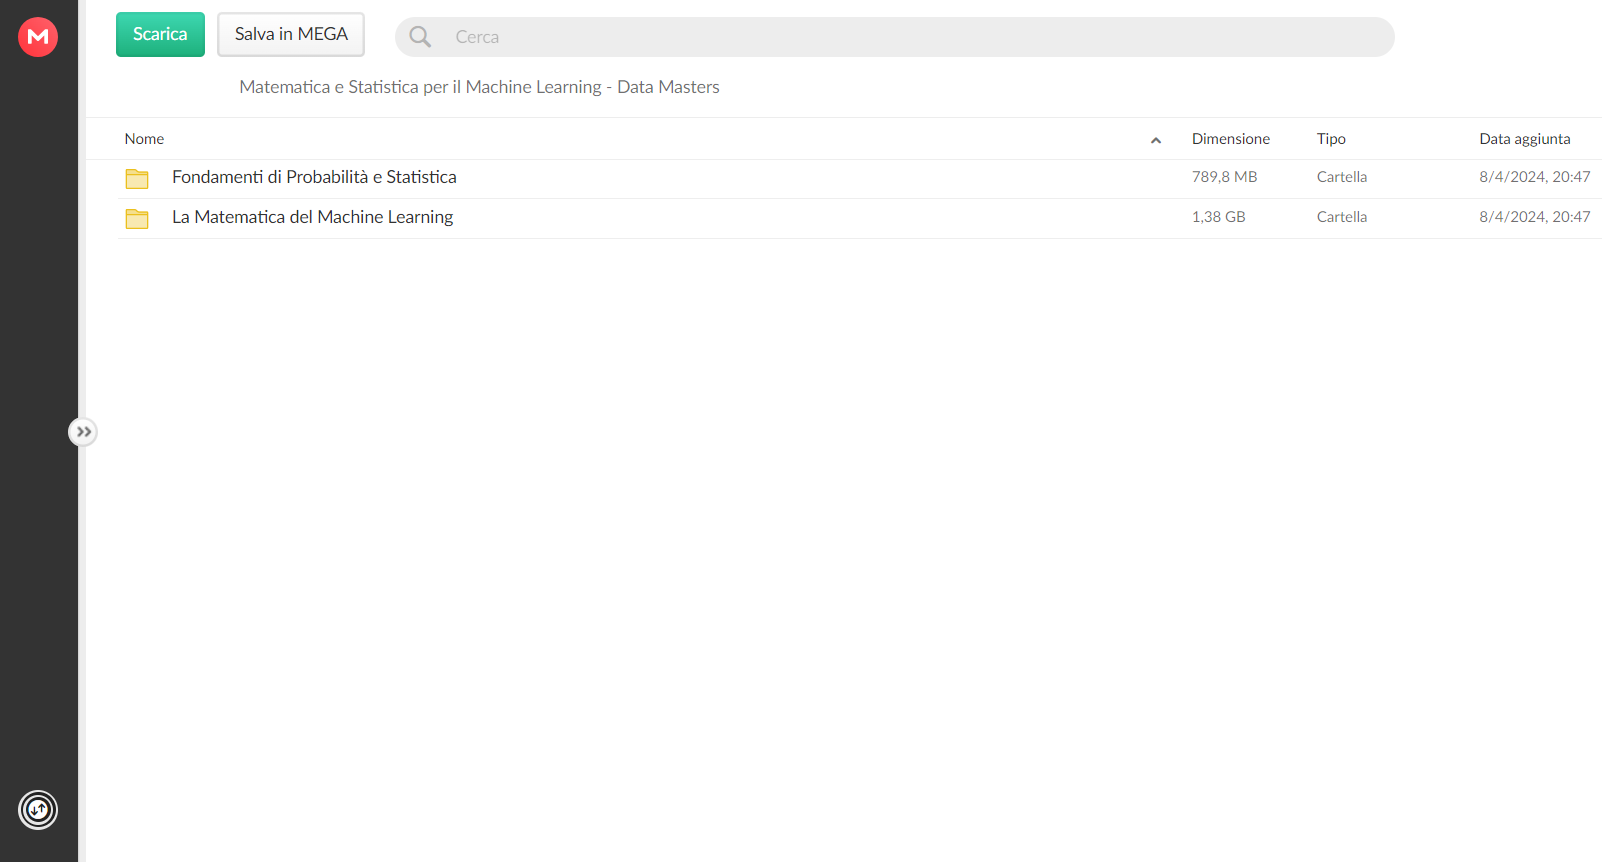Sort by Data aggiunta column header
1602x862 pixels.
point(1524,139)
